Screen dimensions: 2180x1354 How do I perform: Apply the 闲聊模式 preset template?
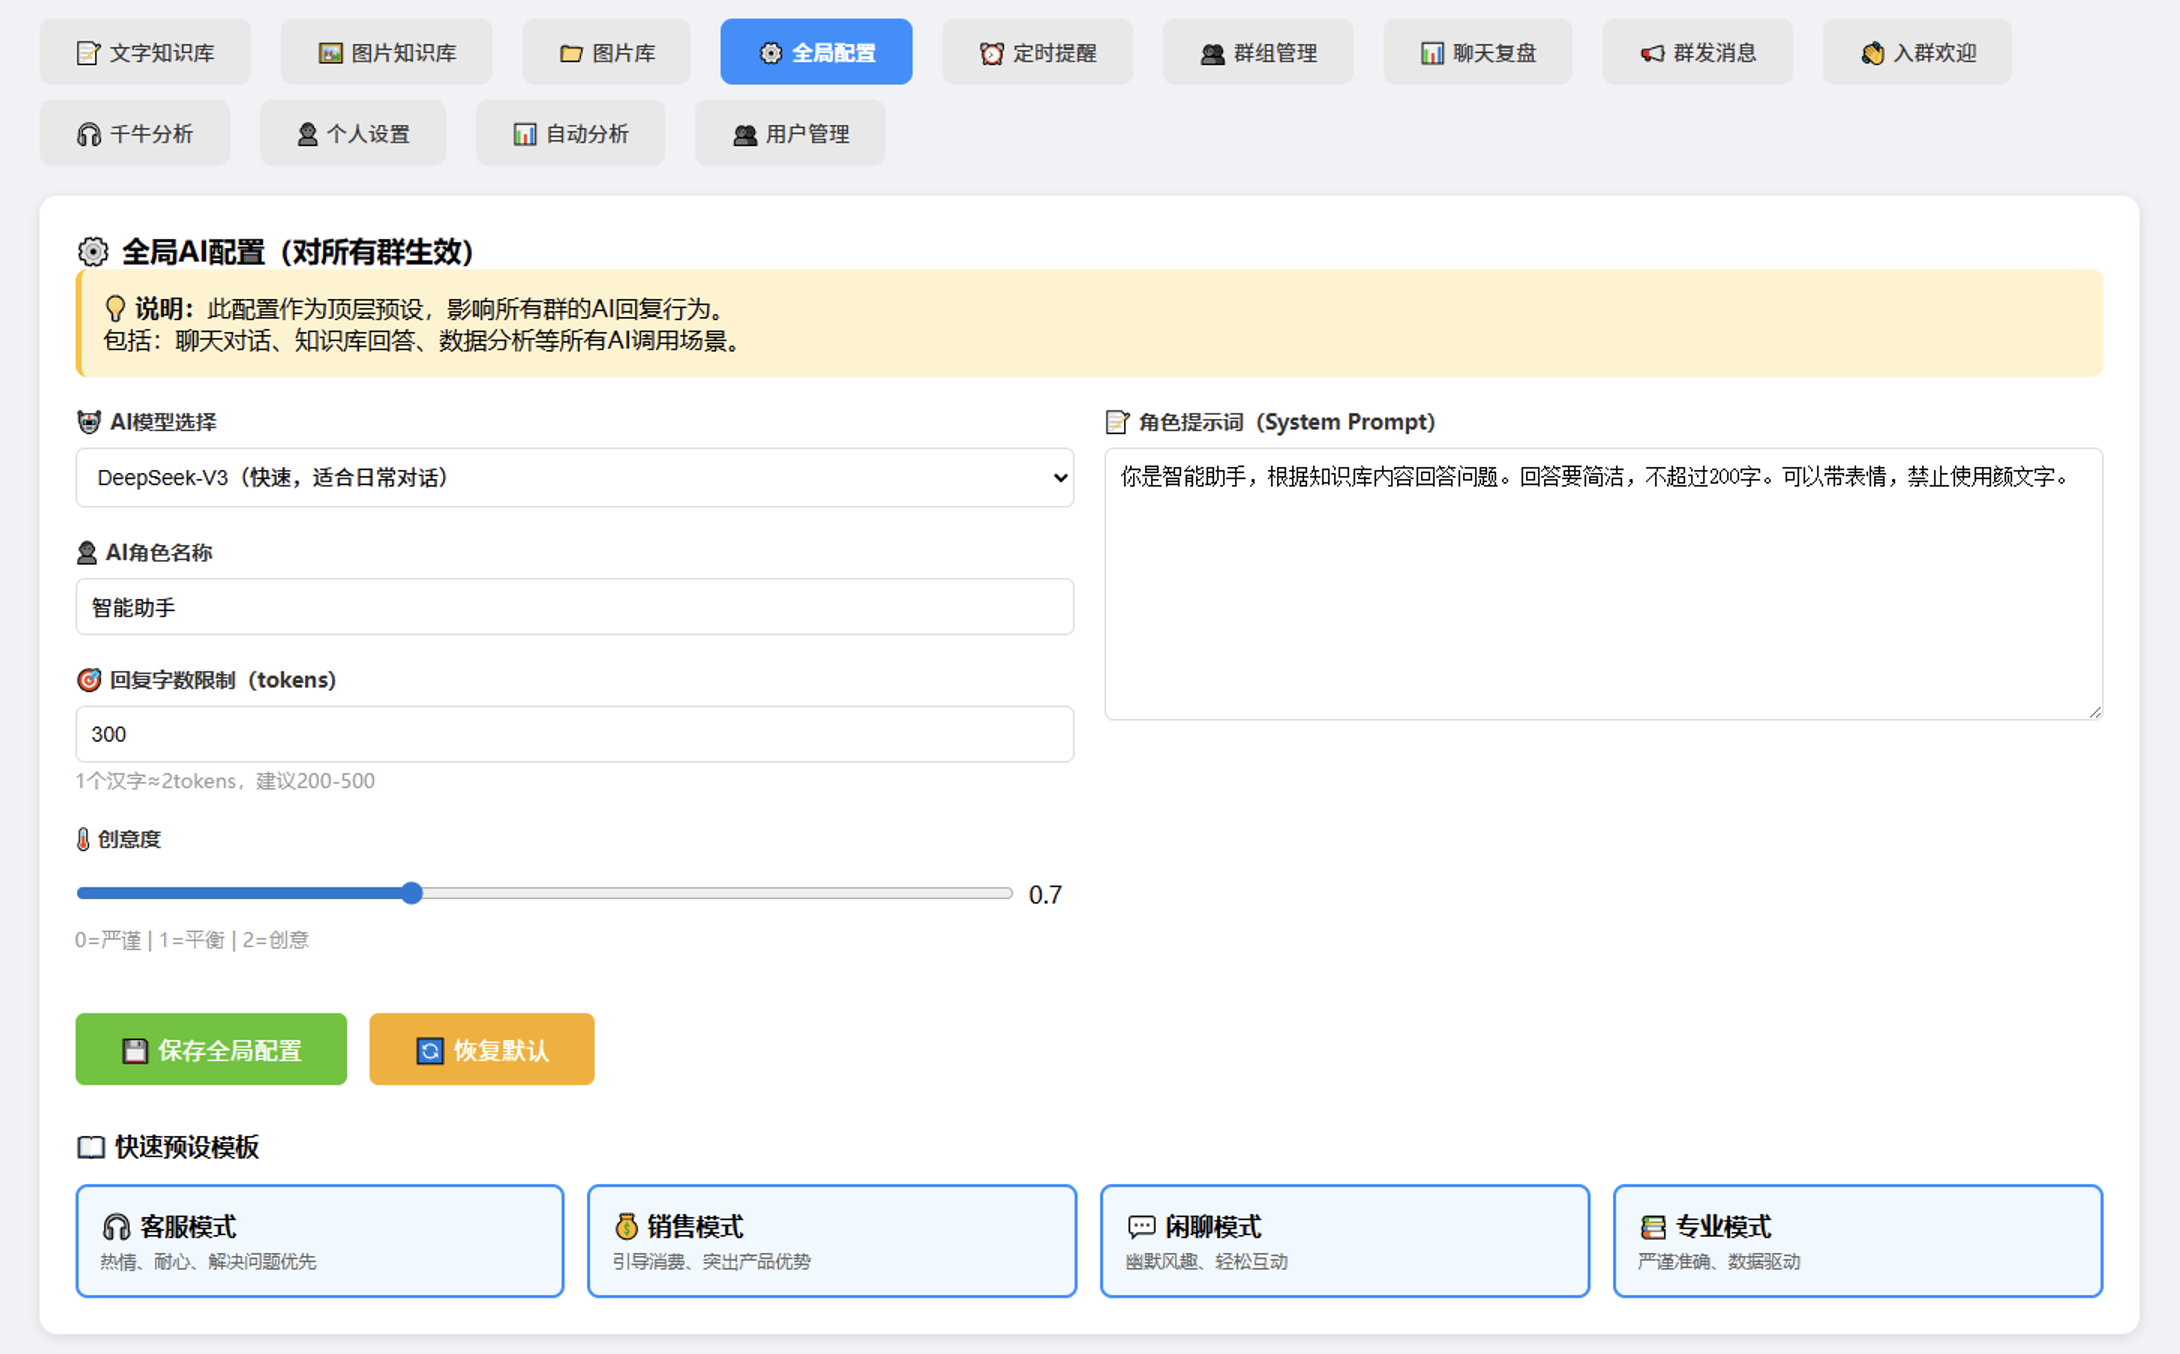1345,1241
